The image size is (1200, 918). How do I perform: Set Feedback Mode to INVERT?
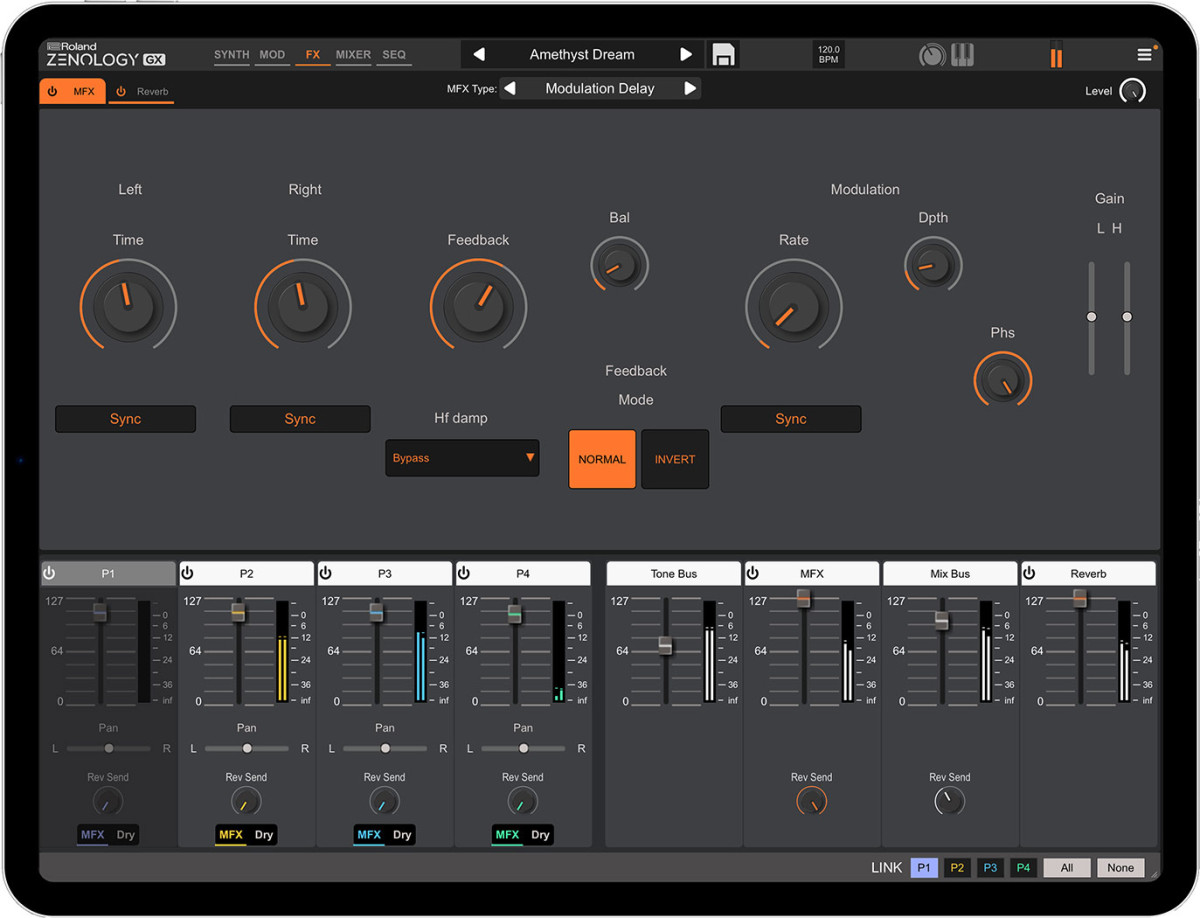[x=675, y=459]
